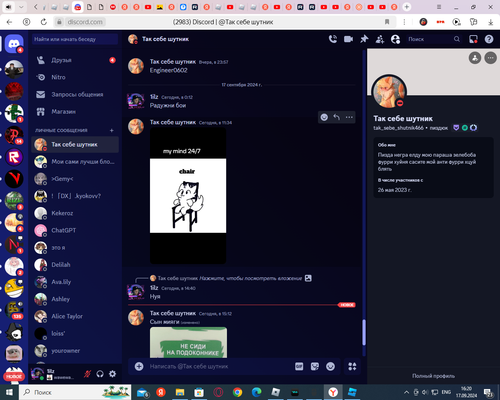
Task: Open pinned messages via the pin icon
Action: [364, 39]
